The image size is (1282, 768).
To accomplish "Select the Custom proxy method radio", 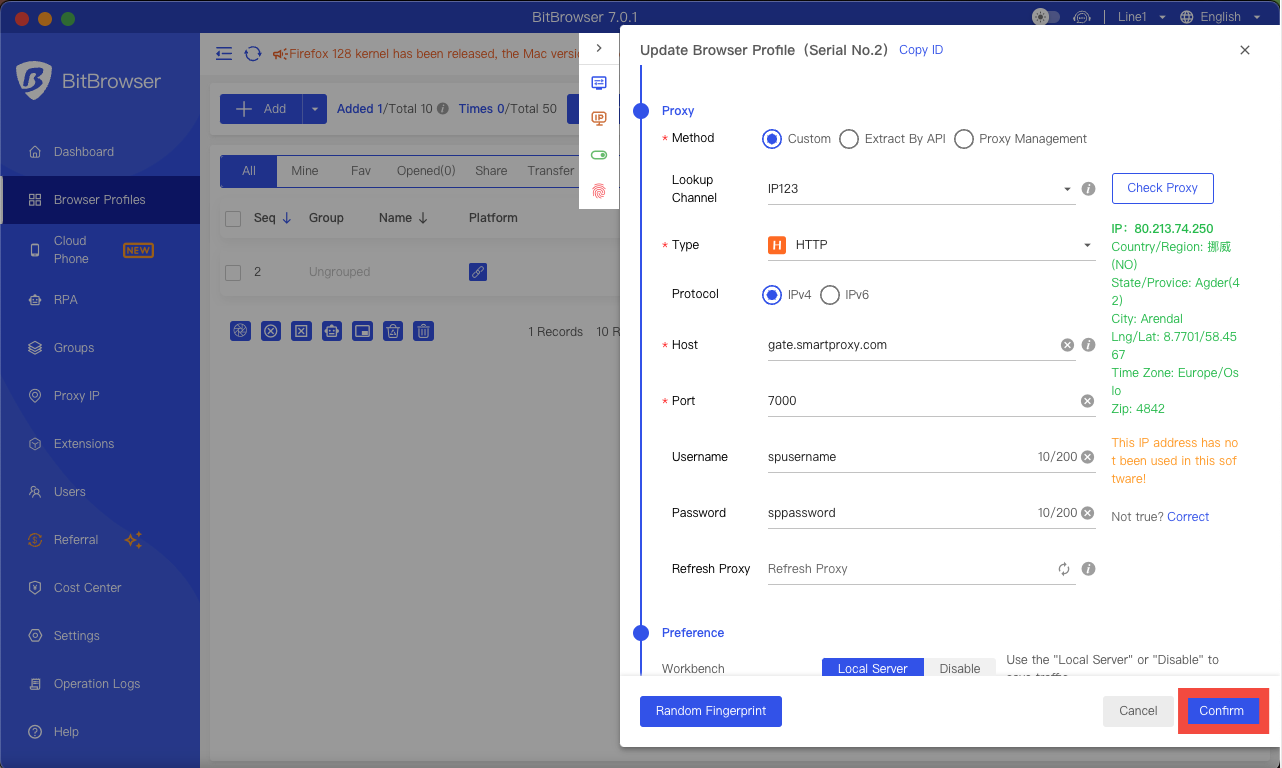I will coord(771,139).
